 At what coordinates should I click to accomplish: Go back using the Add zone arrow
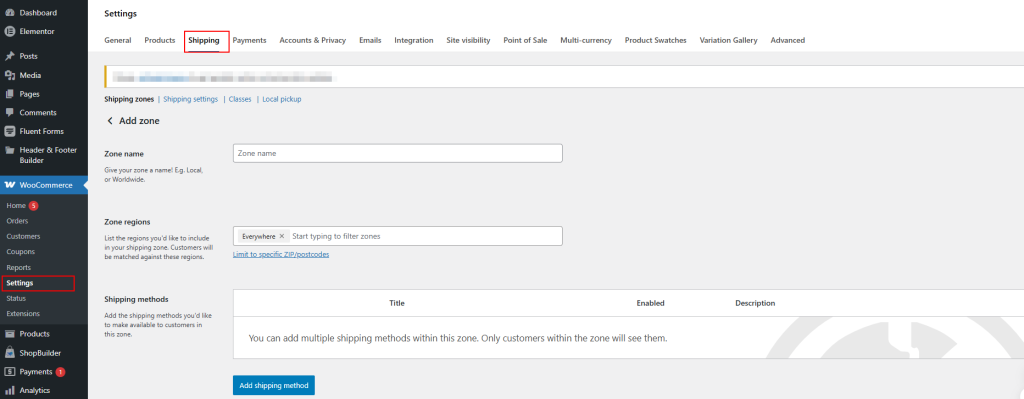(110, 121)
